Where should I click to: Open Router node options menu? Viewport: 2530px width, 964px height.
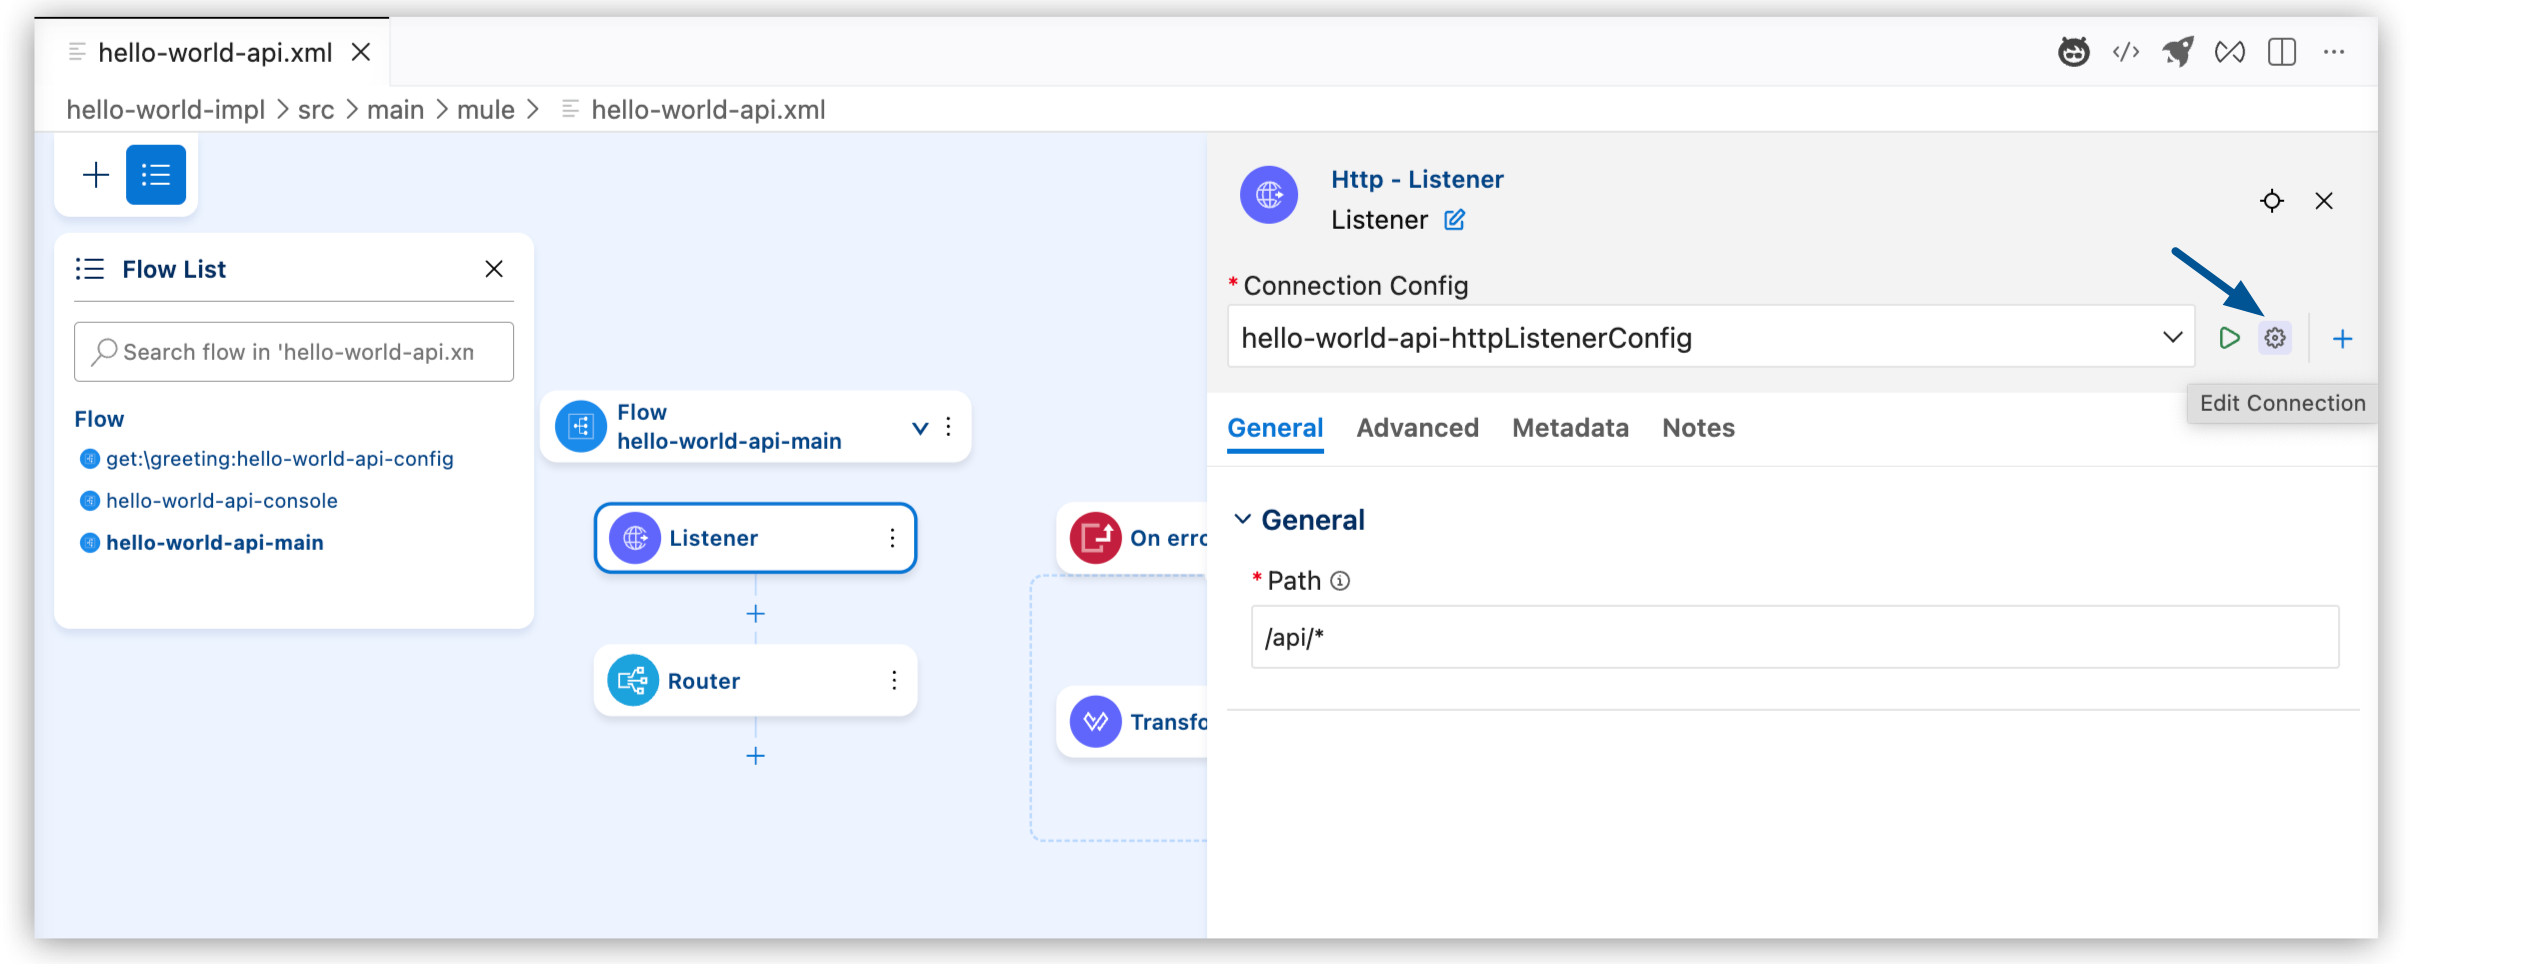point(894,681)
